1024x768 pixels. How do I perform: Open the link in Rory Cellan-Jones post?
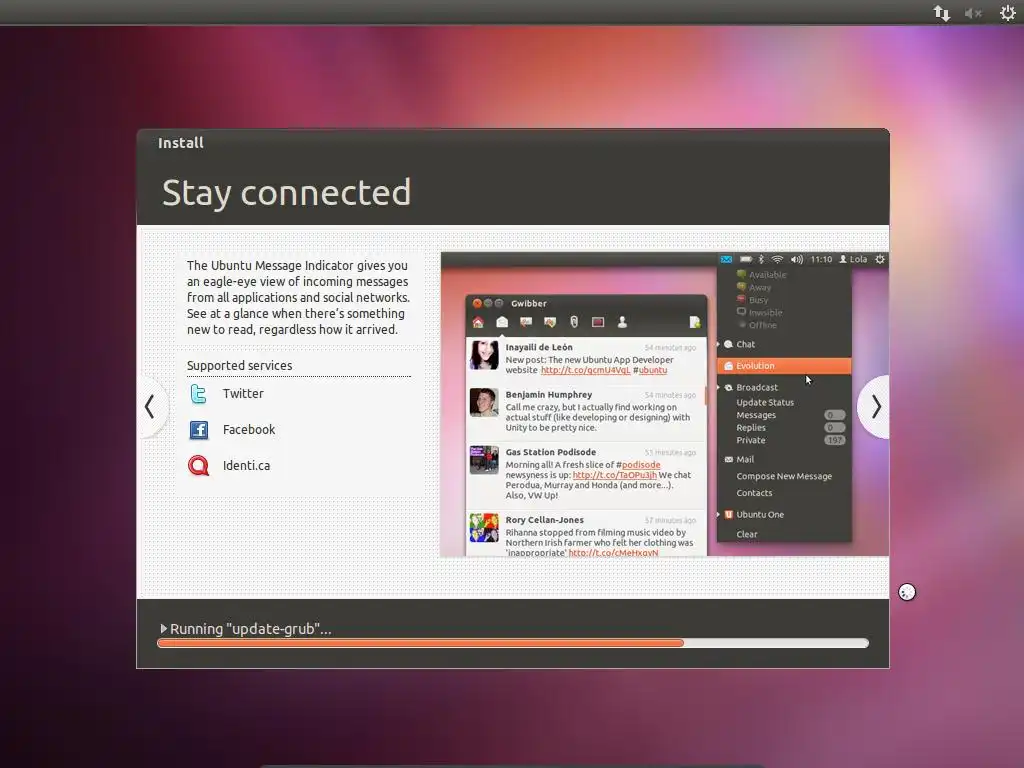613,552
